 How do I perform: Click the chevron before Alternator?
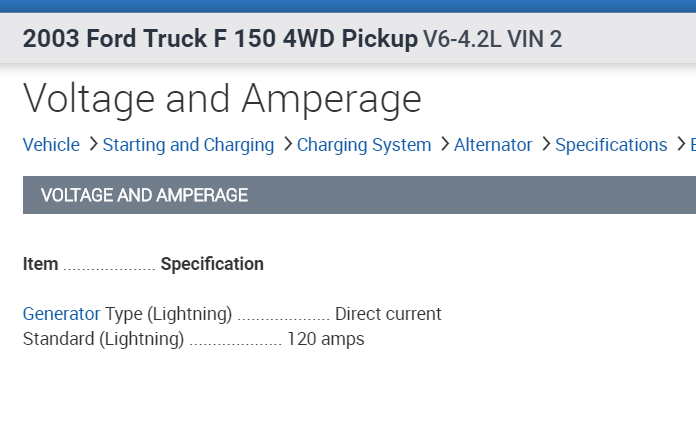point(444,145)
